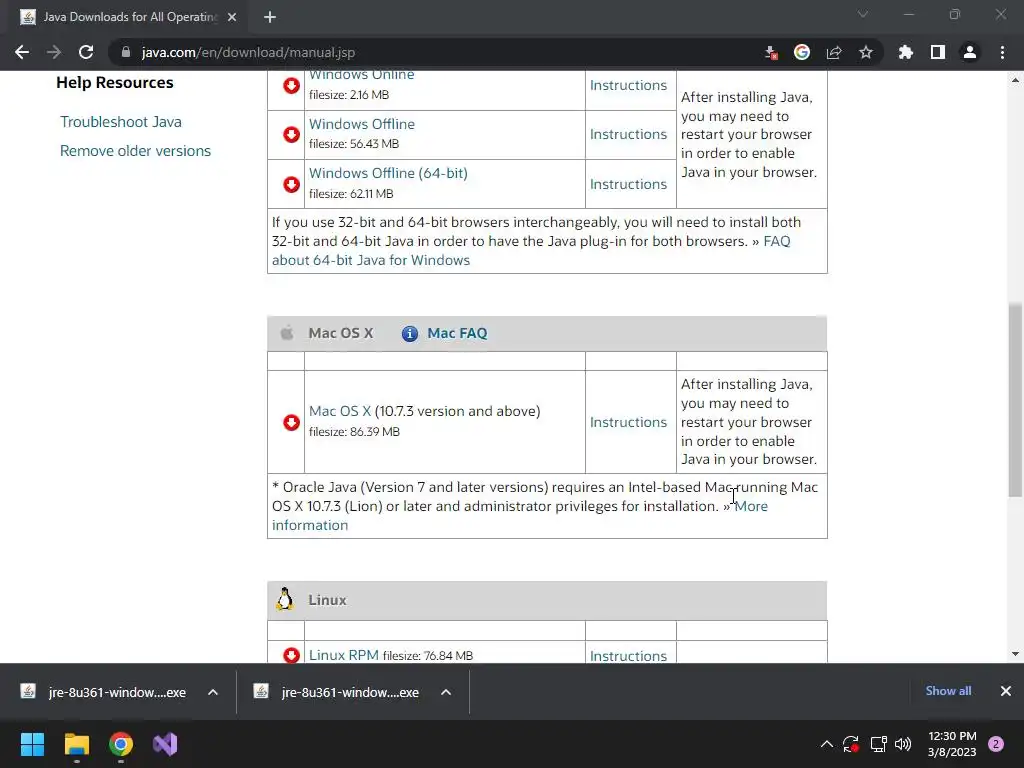Open the Mac FAQ link
Screen dimensions: 1024x768
click(x=457, y=333)
